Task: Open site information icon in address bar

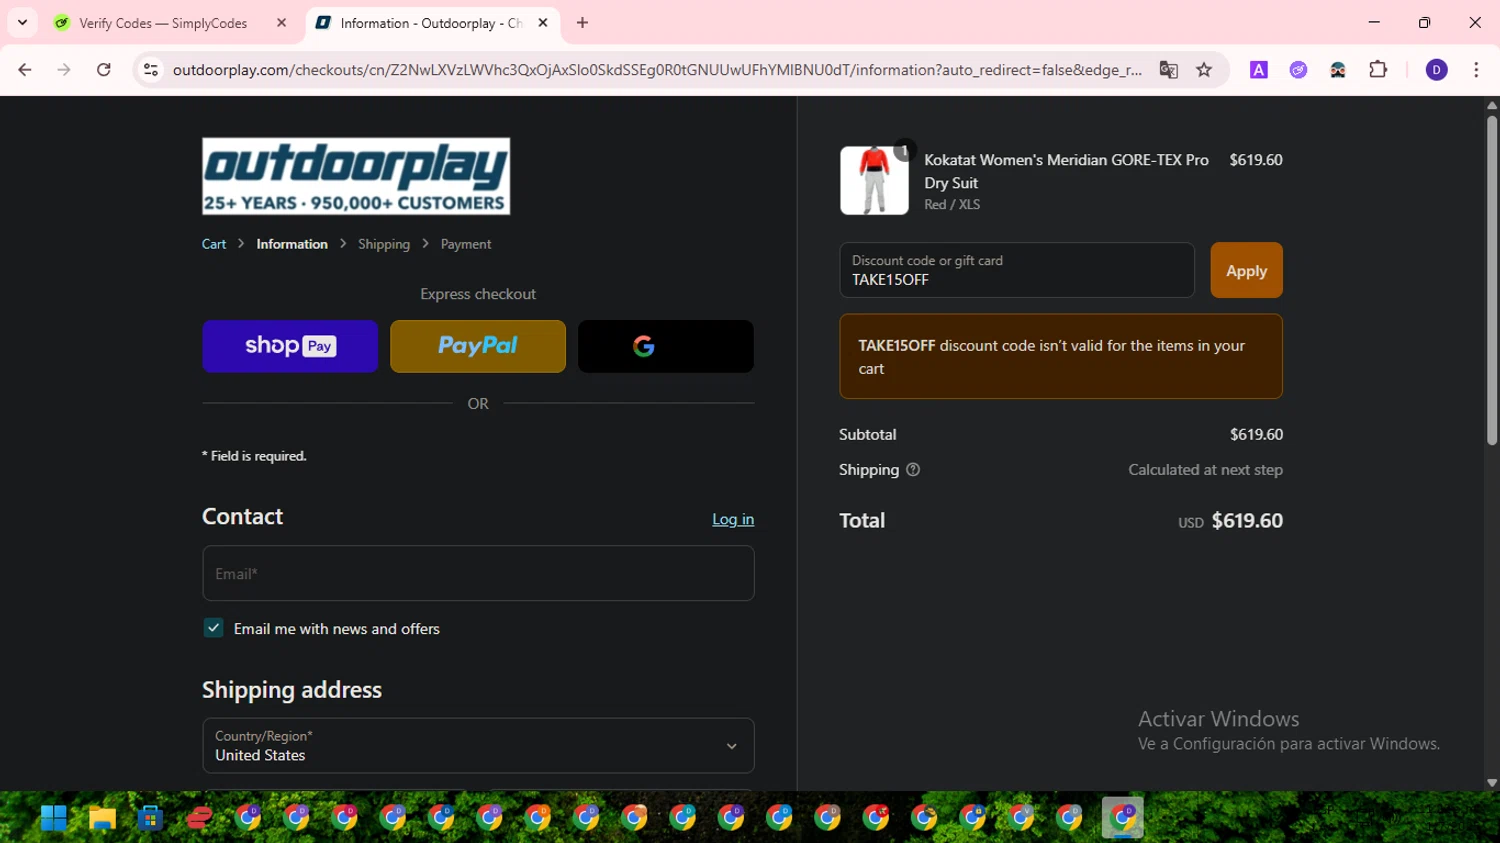Action: click(x=151, y=70)
